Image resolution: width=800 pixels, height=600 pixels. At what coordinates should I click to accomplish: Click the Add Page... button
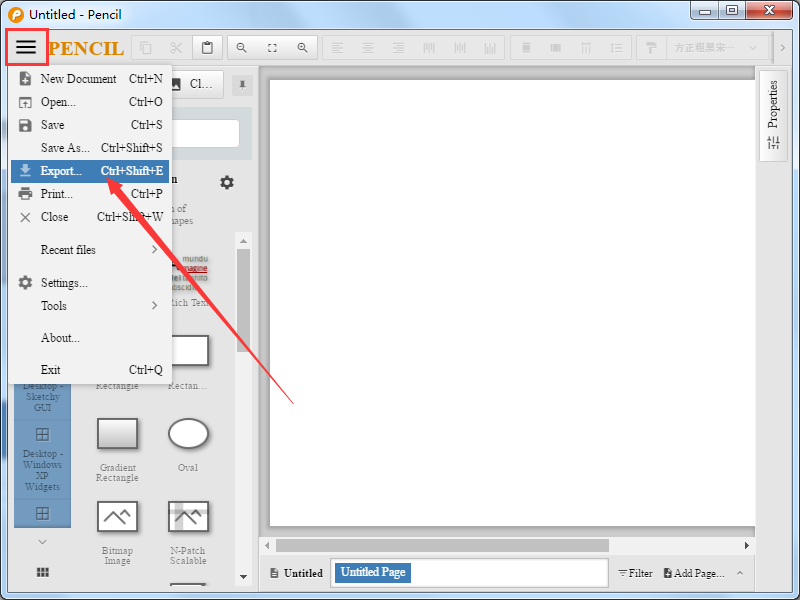693,573
